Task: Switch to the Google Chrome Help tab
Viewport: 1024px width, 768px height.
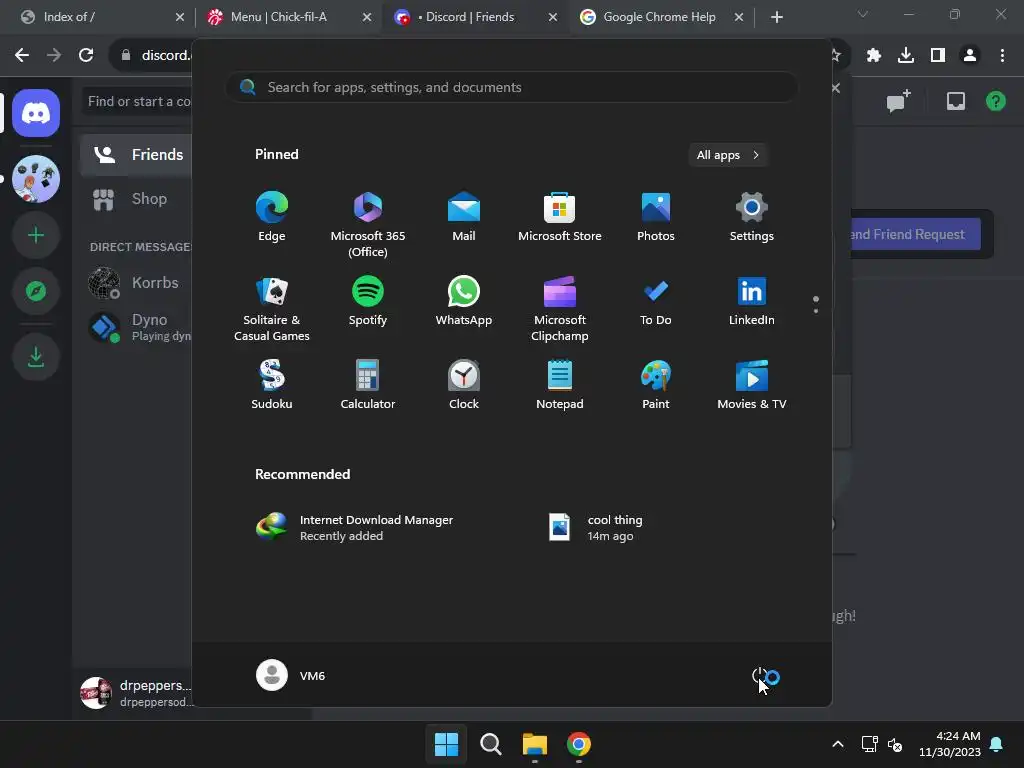Action: 661,17
